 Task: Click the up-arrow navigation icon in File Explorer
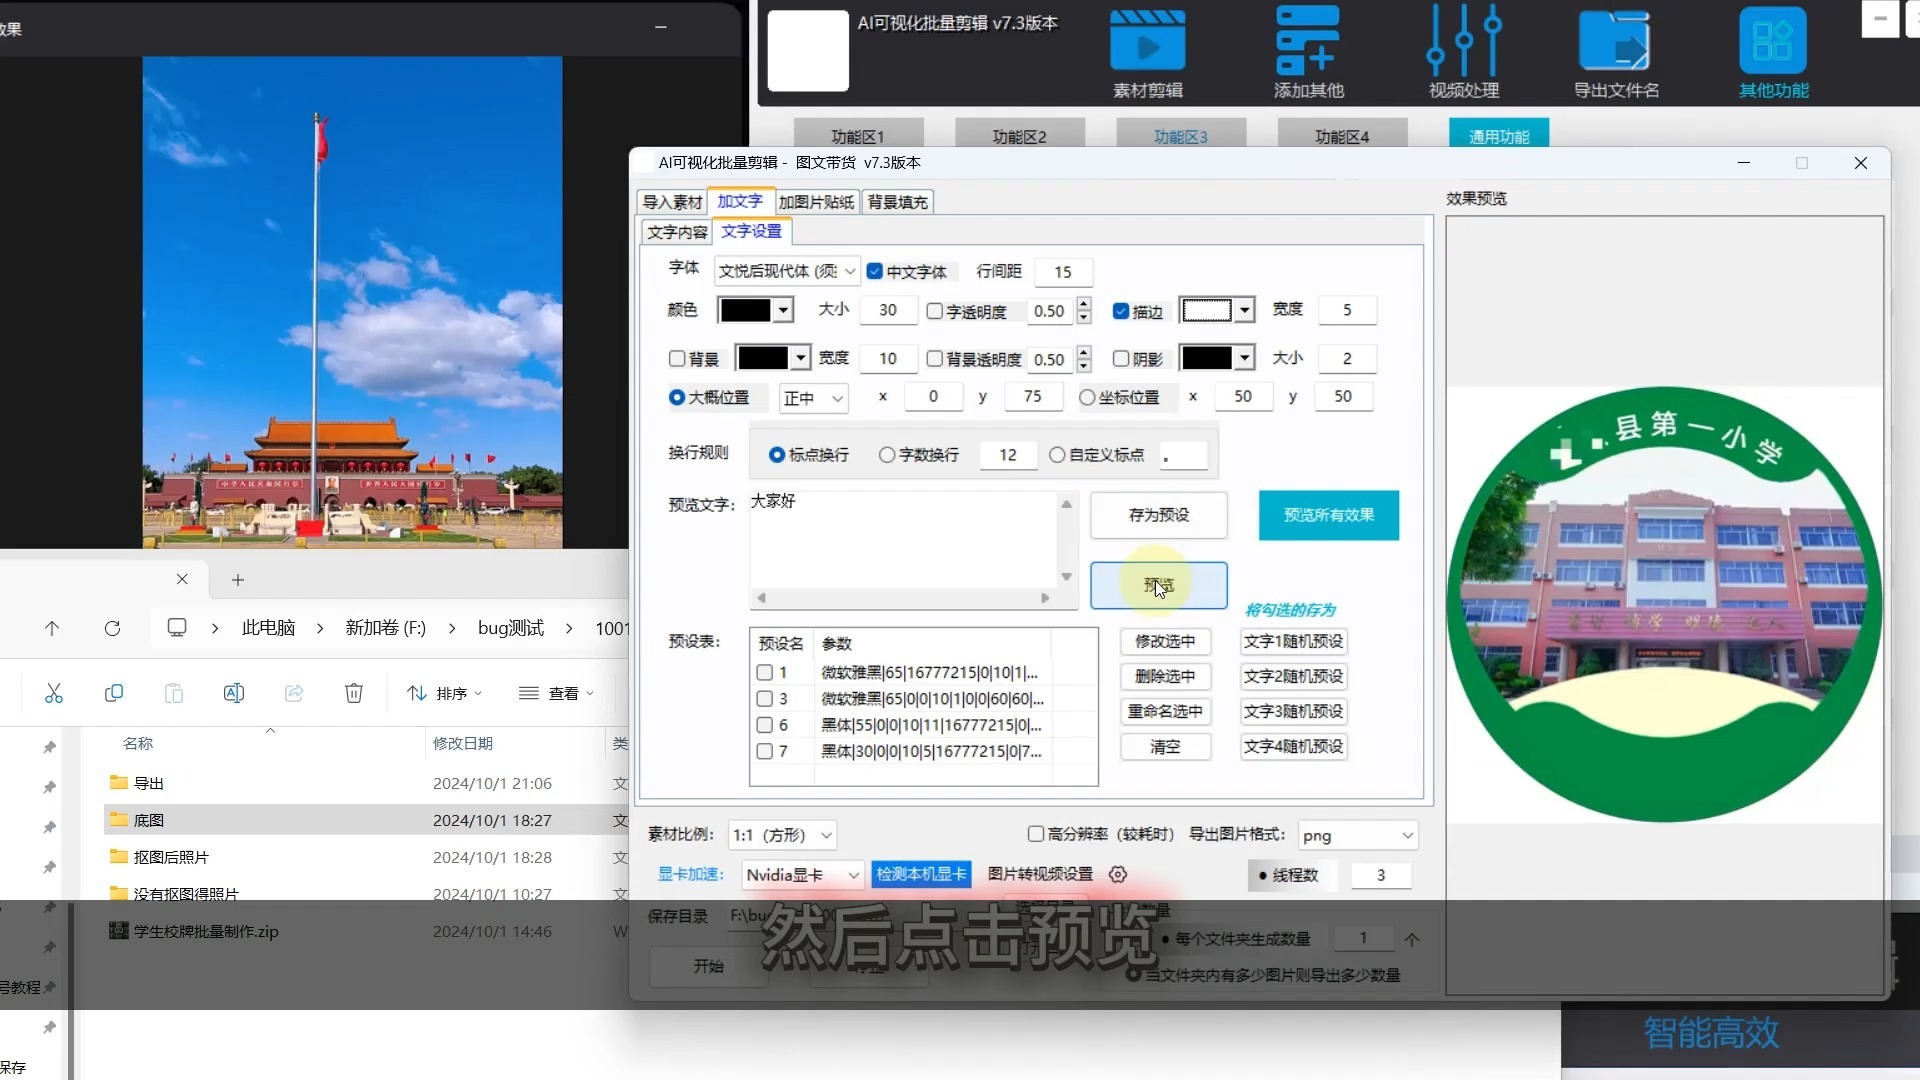point(52,628)
